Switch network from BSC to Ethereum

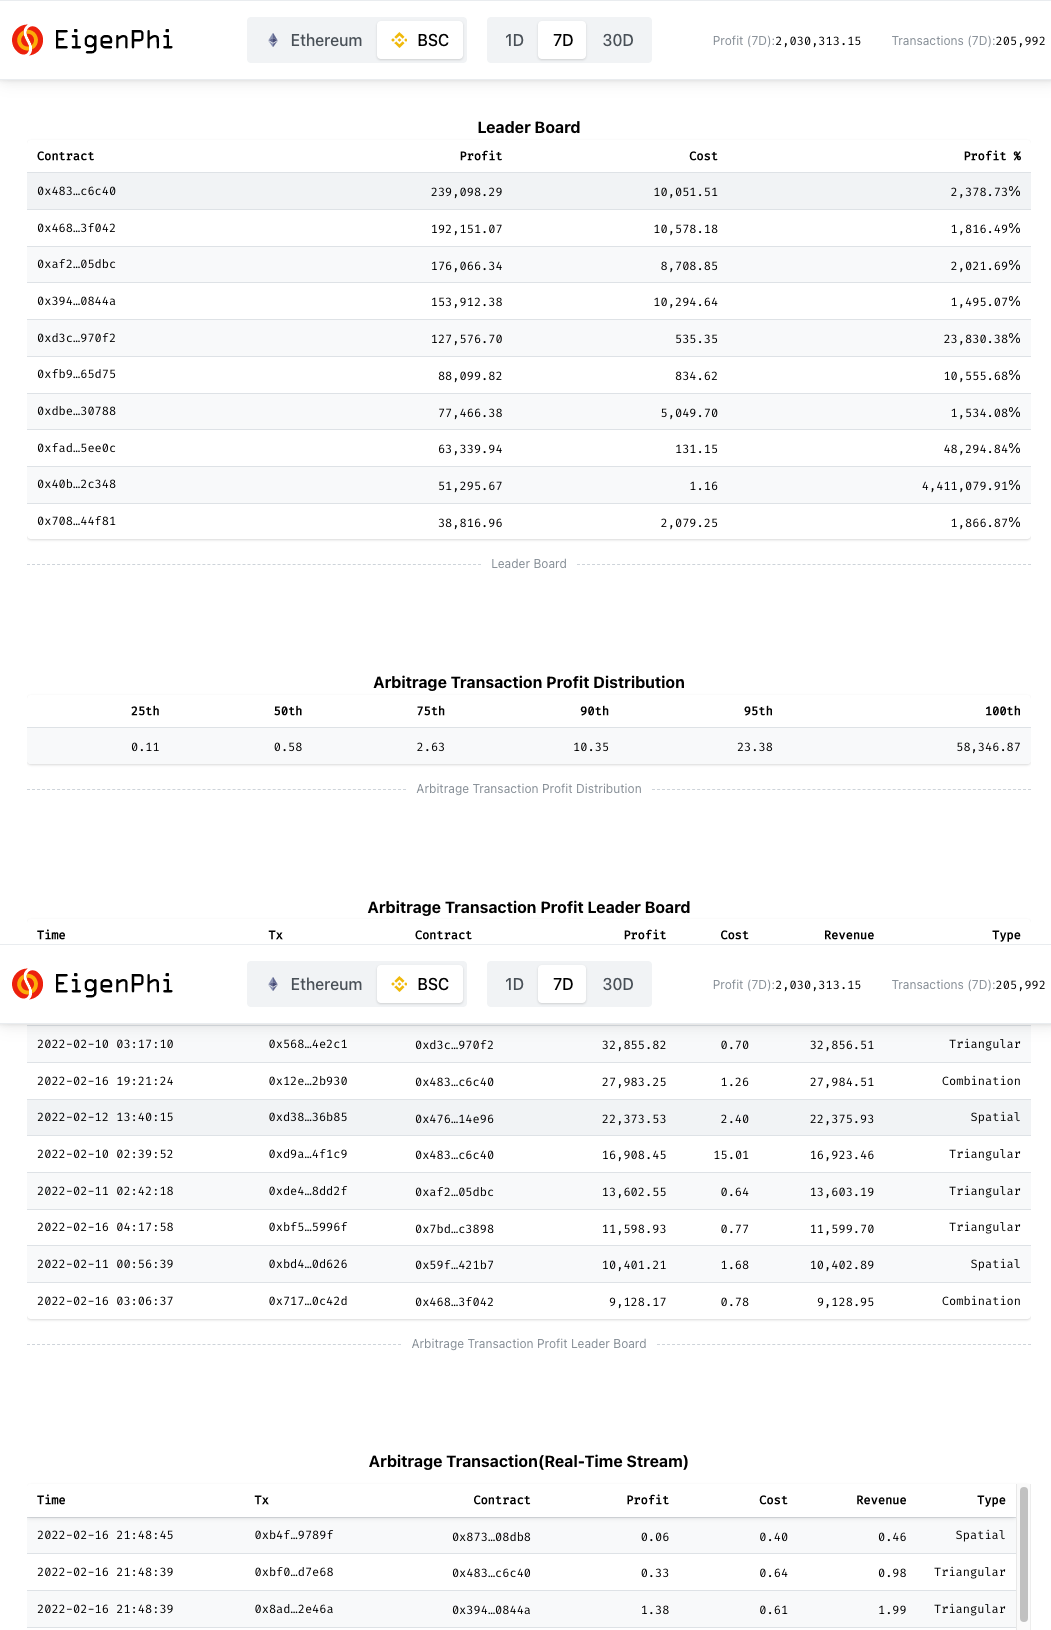point(312,40)
